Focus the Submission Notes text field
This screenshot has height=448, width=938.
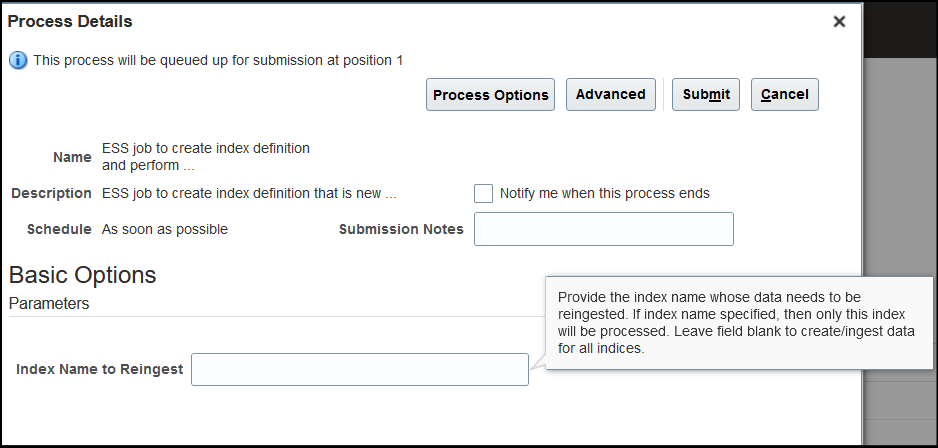click(x=603, y=229)
